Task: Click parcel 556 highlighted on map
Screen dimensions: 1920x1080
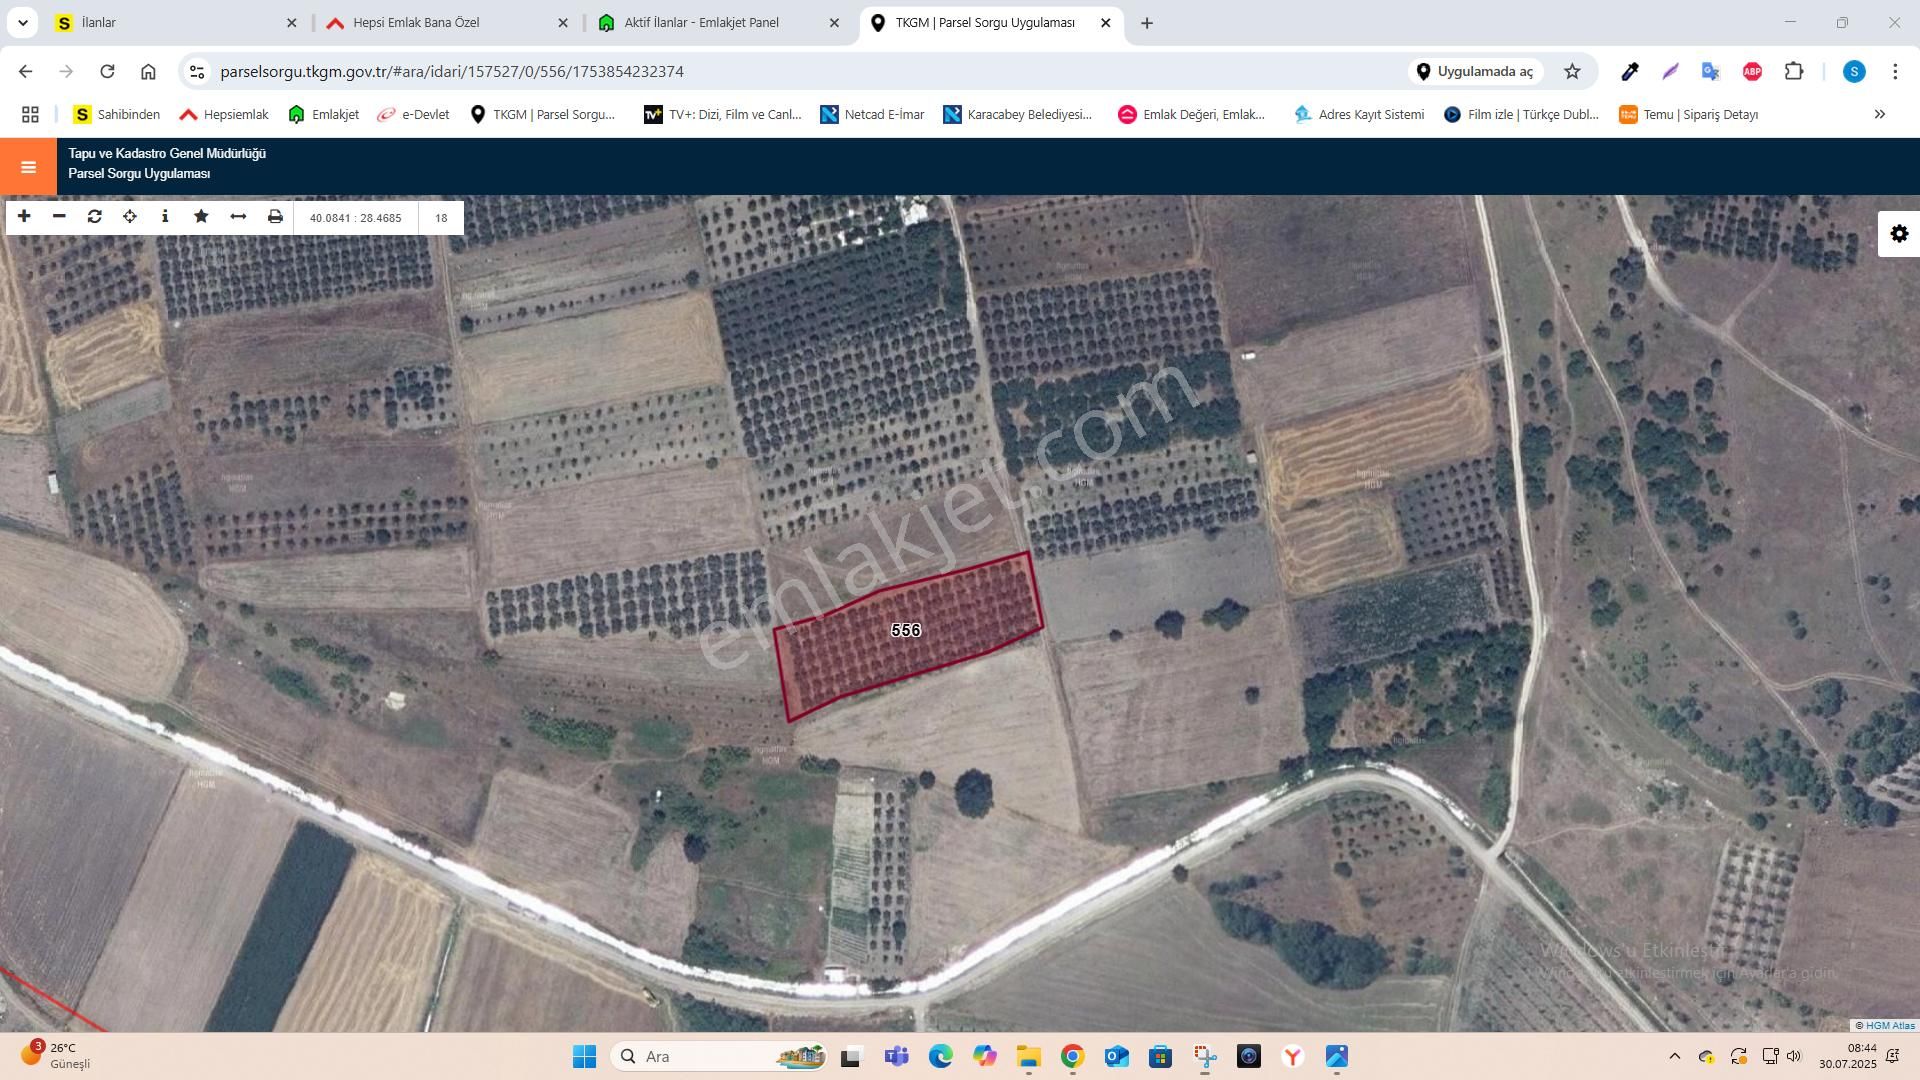Action: click(905, 631)
